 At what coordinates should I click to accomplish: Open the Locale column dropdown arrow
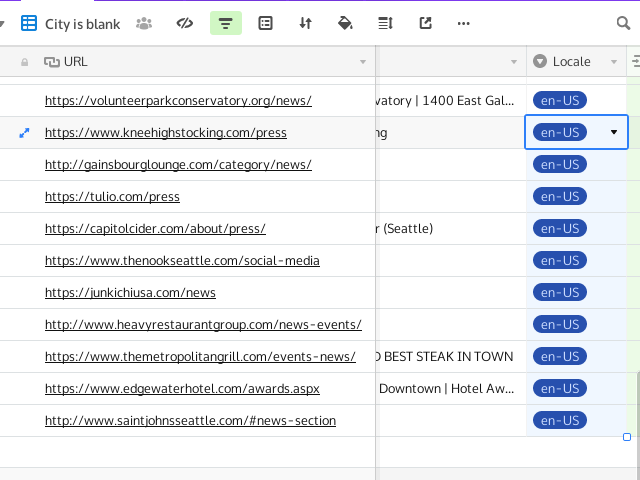(x=613, y=62)
